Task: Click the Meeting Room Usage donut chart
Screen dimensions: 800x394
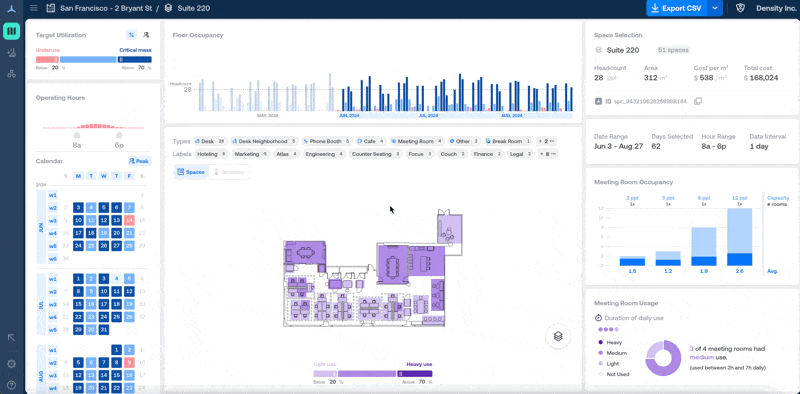Action: click(x=664, y=358)
